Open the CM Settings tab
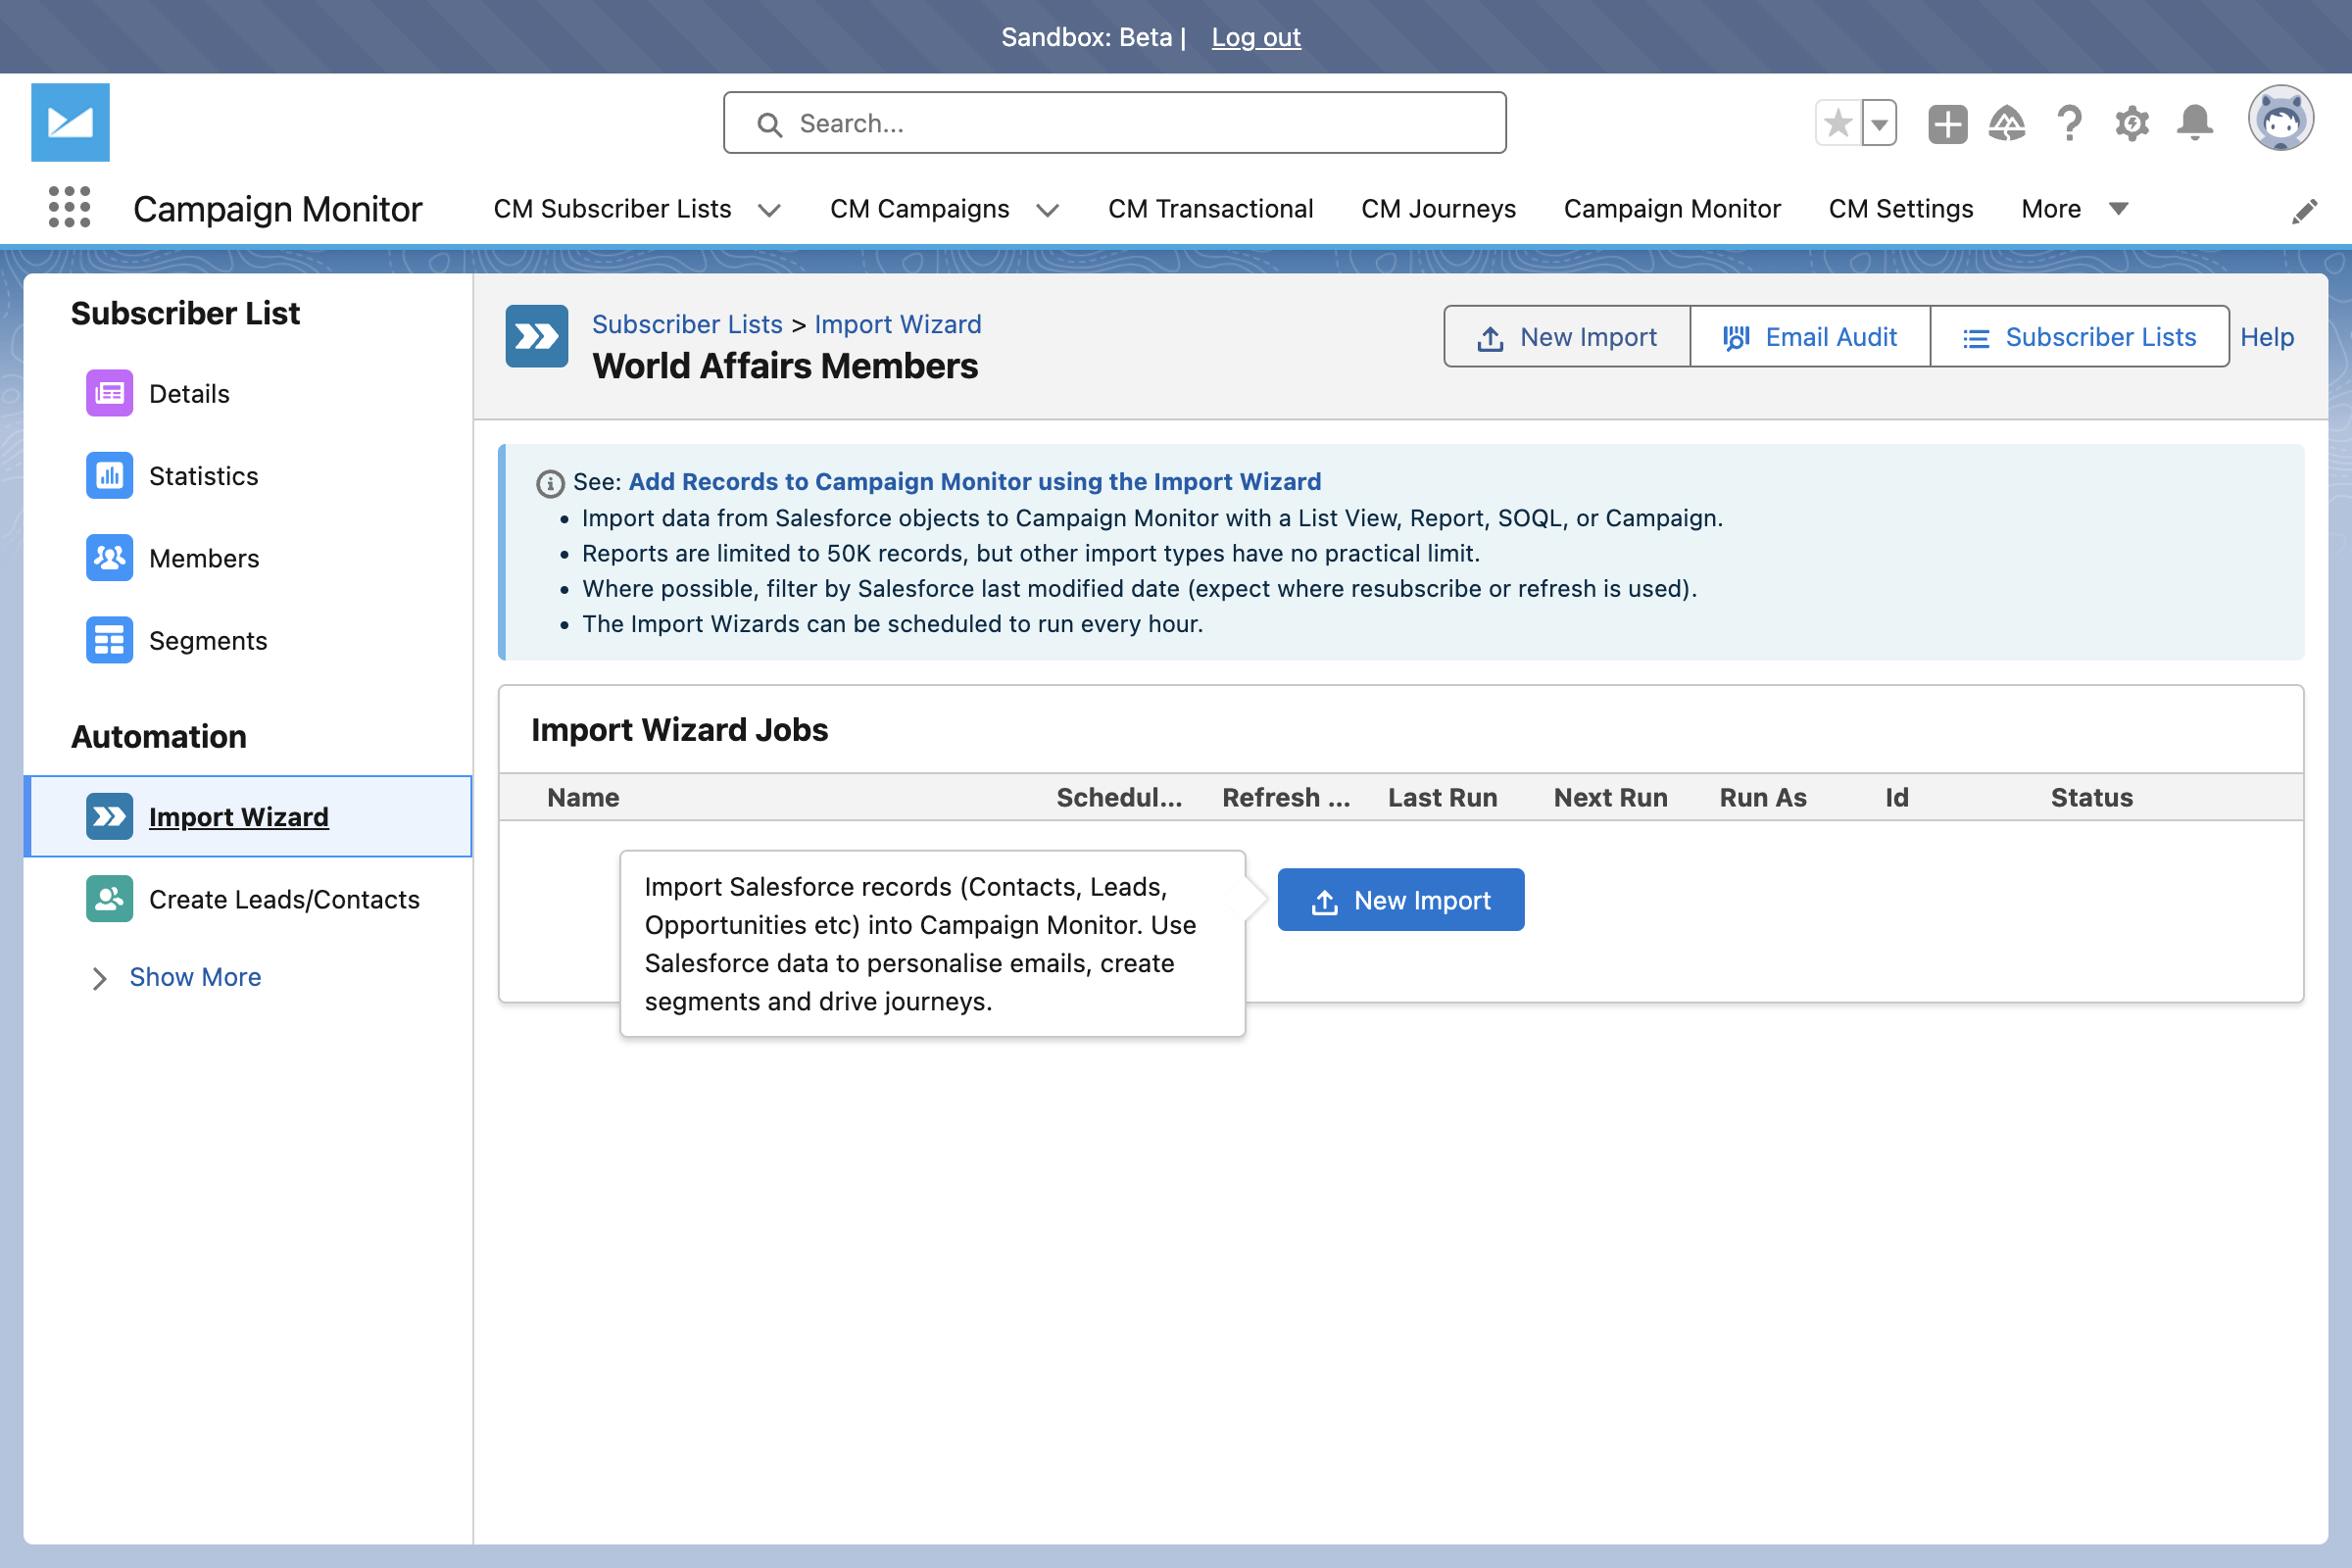The width and height of the screenshot is (2352, 1568). 1900,209
